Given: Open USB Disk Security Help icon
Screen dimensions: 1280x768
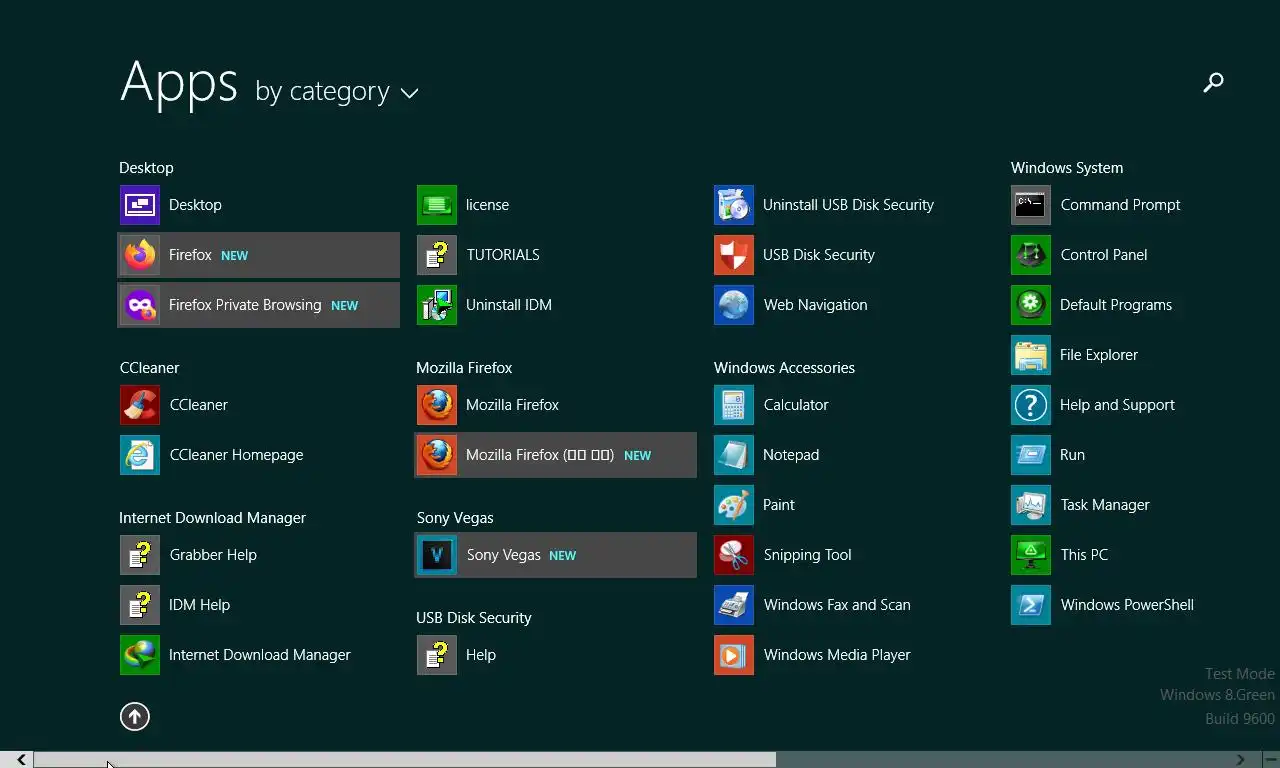Looking at the screenshot, I should tap(437, 655).
